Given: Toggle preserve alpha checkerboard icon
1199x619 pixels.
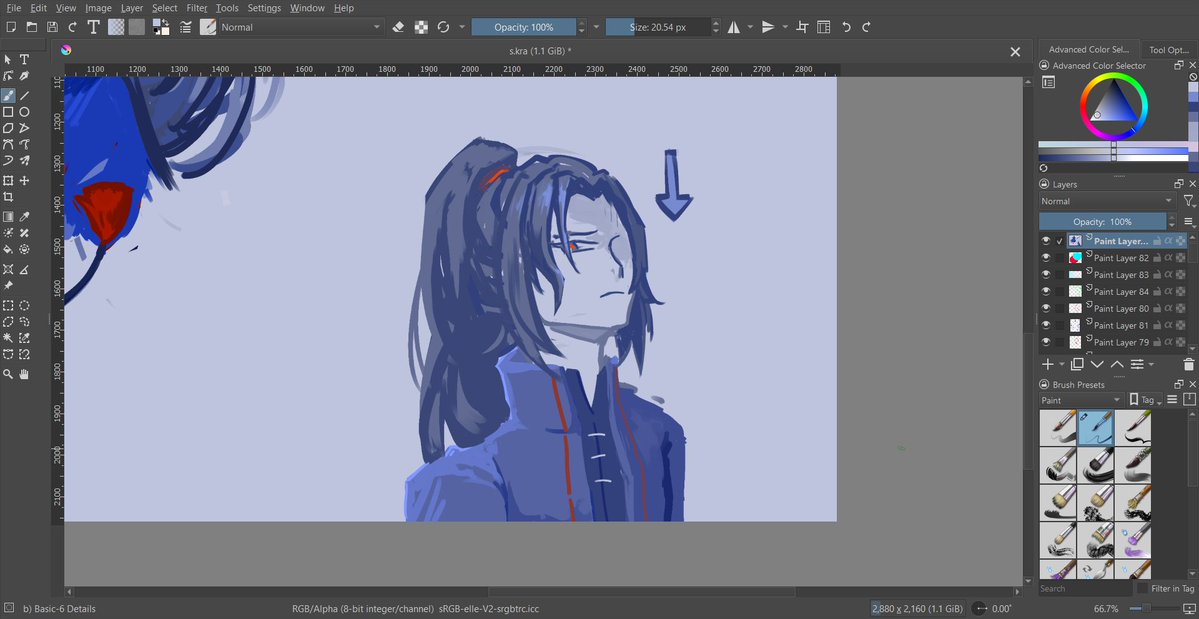Looking at the screenshot, I should (421, 28).
